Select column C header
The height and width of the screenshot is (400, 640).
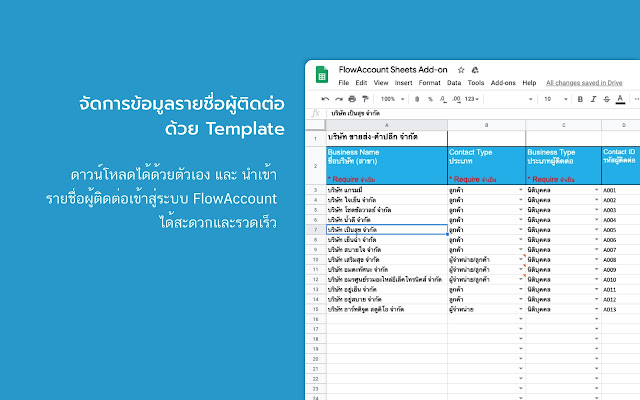point(564,125)
